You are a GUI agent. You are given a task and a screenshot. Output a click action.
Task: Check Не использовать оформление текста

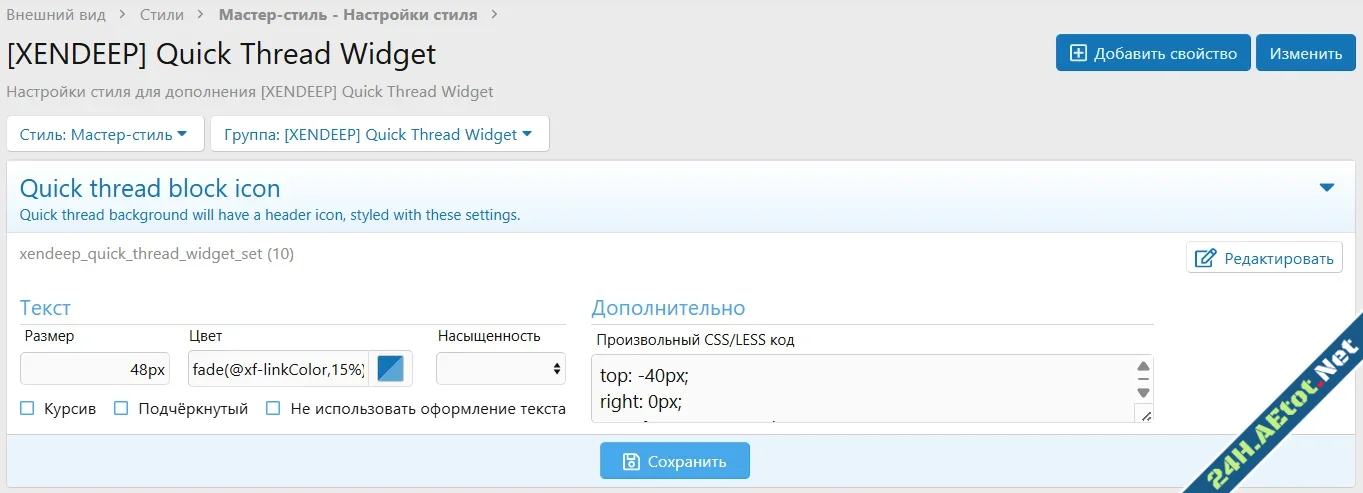coord(273,408)
